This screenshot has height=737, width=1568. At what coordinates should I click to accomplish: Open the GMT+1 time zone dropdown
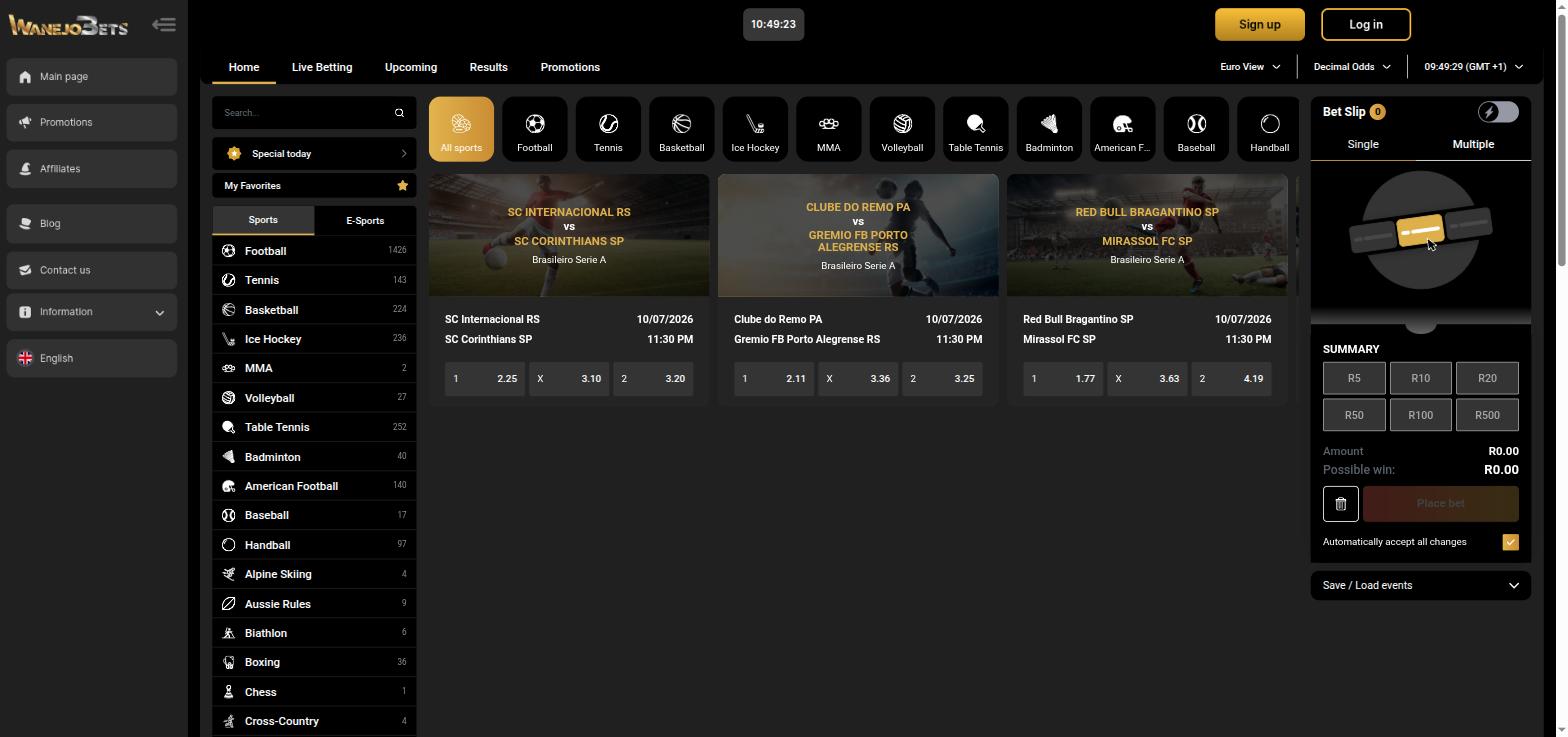point(1474,67)
